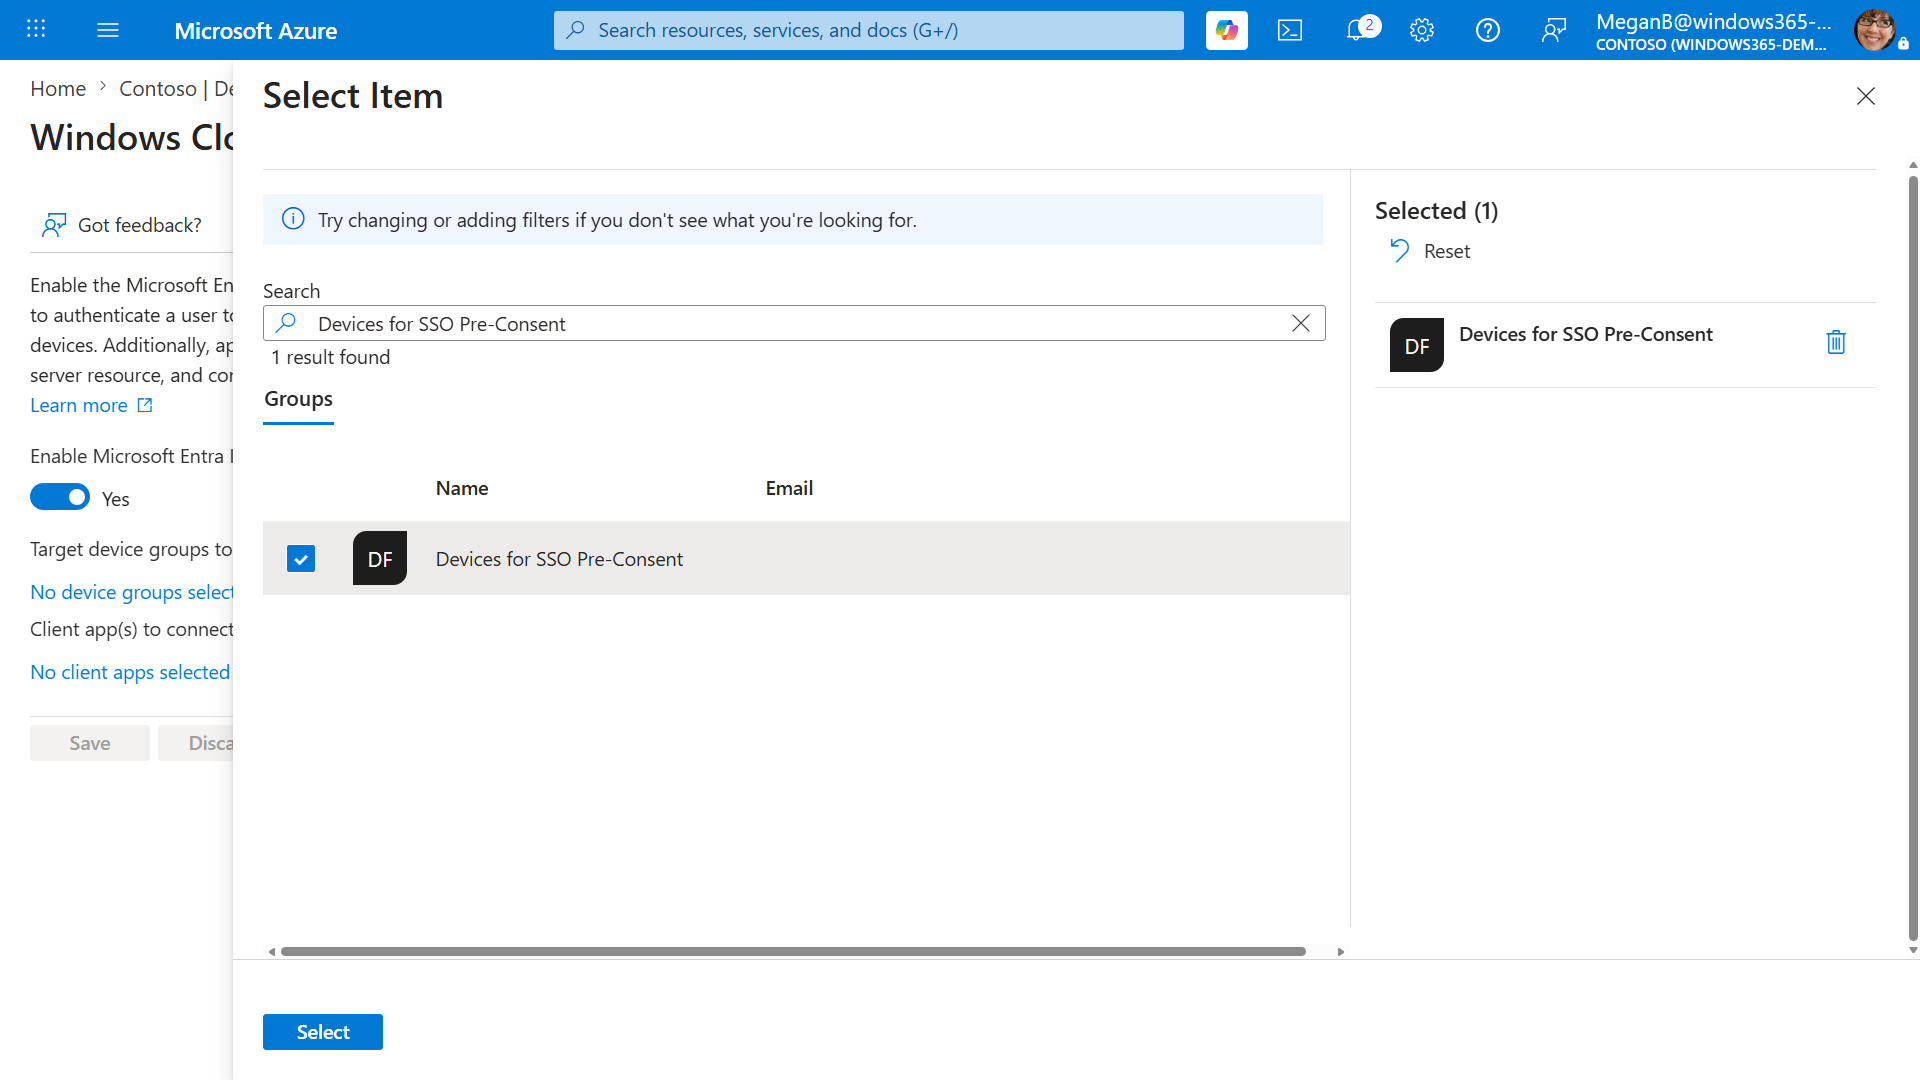The height and width of the screenshot is (1080, 1920).
Task: Click the horizontal scrollbar of results
Action: tap(793, 951)
